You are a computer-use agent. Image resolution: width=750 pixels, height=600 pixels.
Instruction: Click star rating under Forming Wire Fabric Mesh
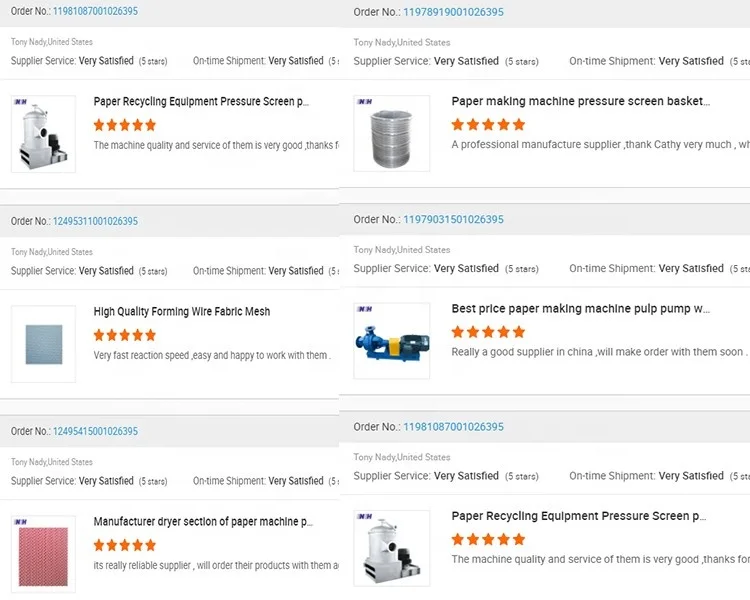125,335
